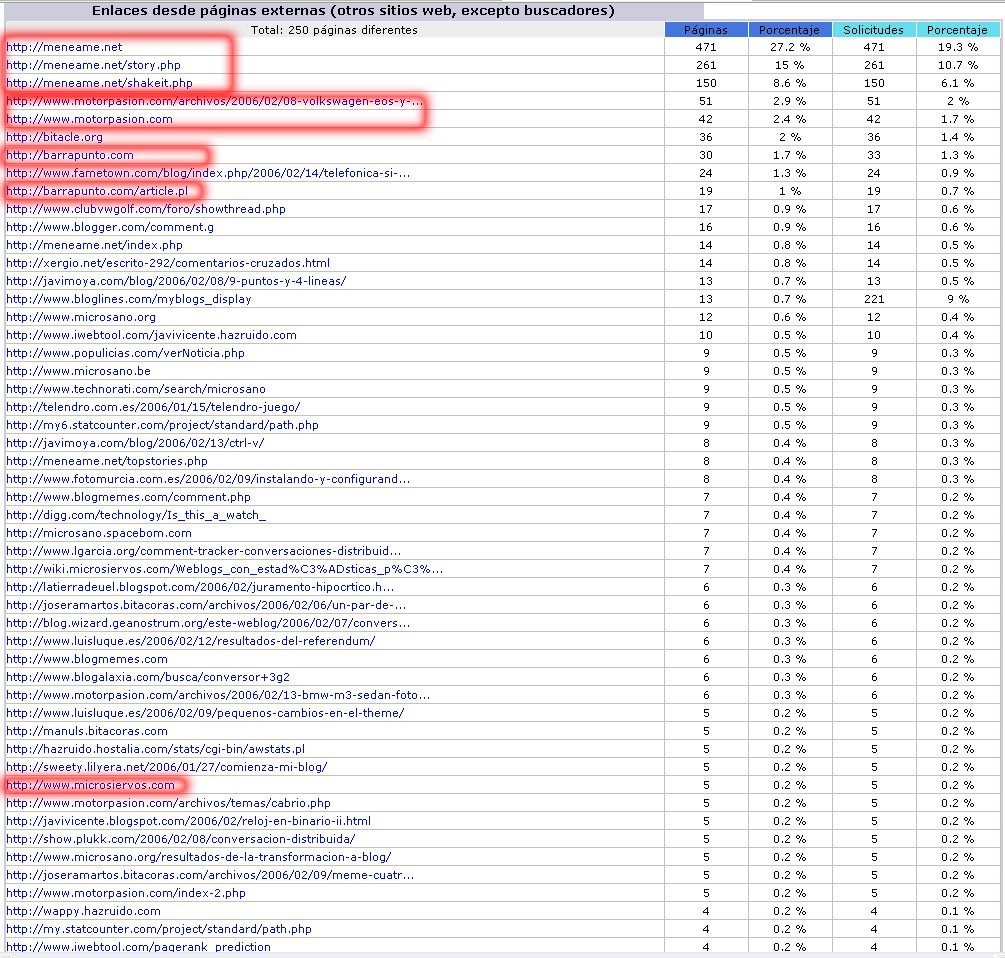Visit the http://www.microsano.org link

pyautogui.click(x=81, y=316)
